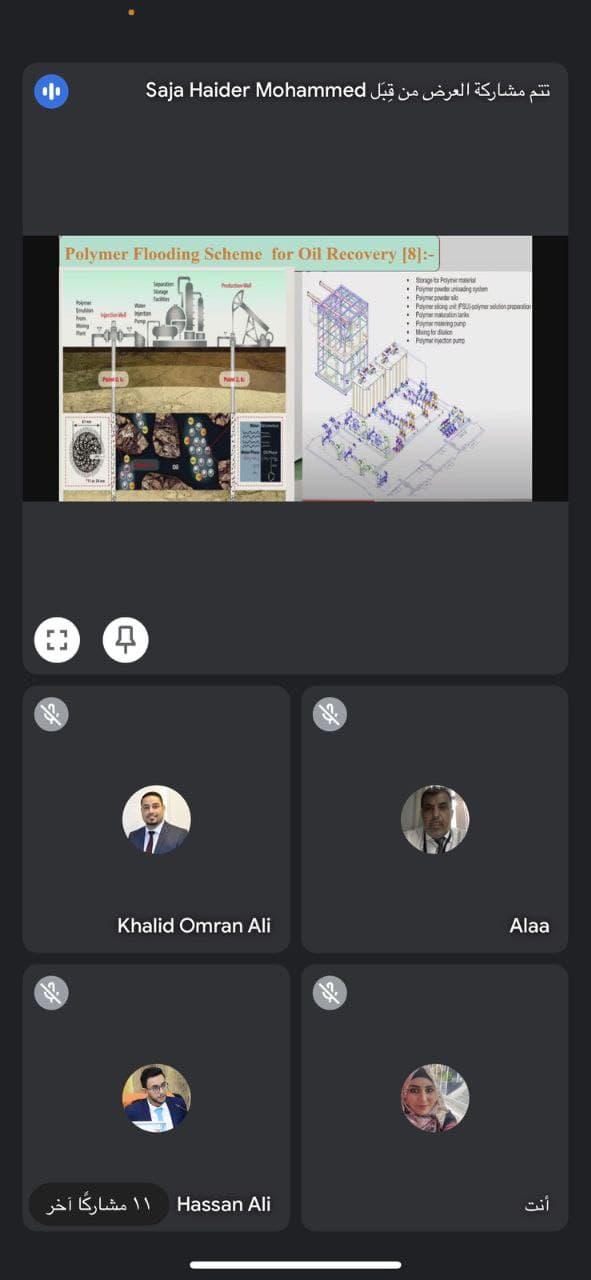Tap the bottom home gesture bar

[x=295, y=1265]
